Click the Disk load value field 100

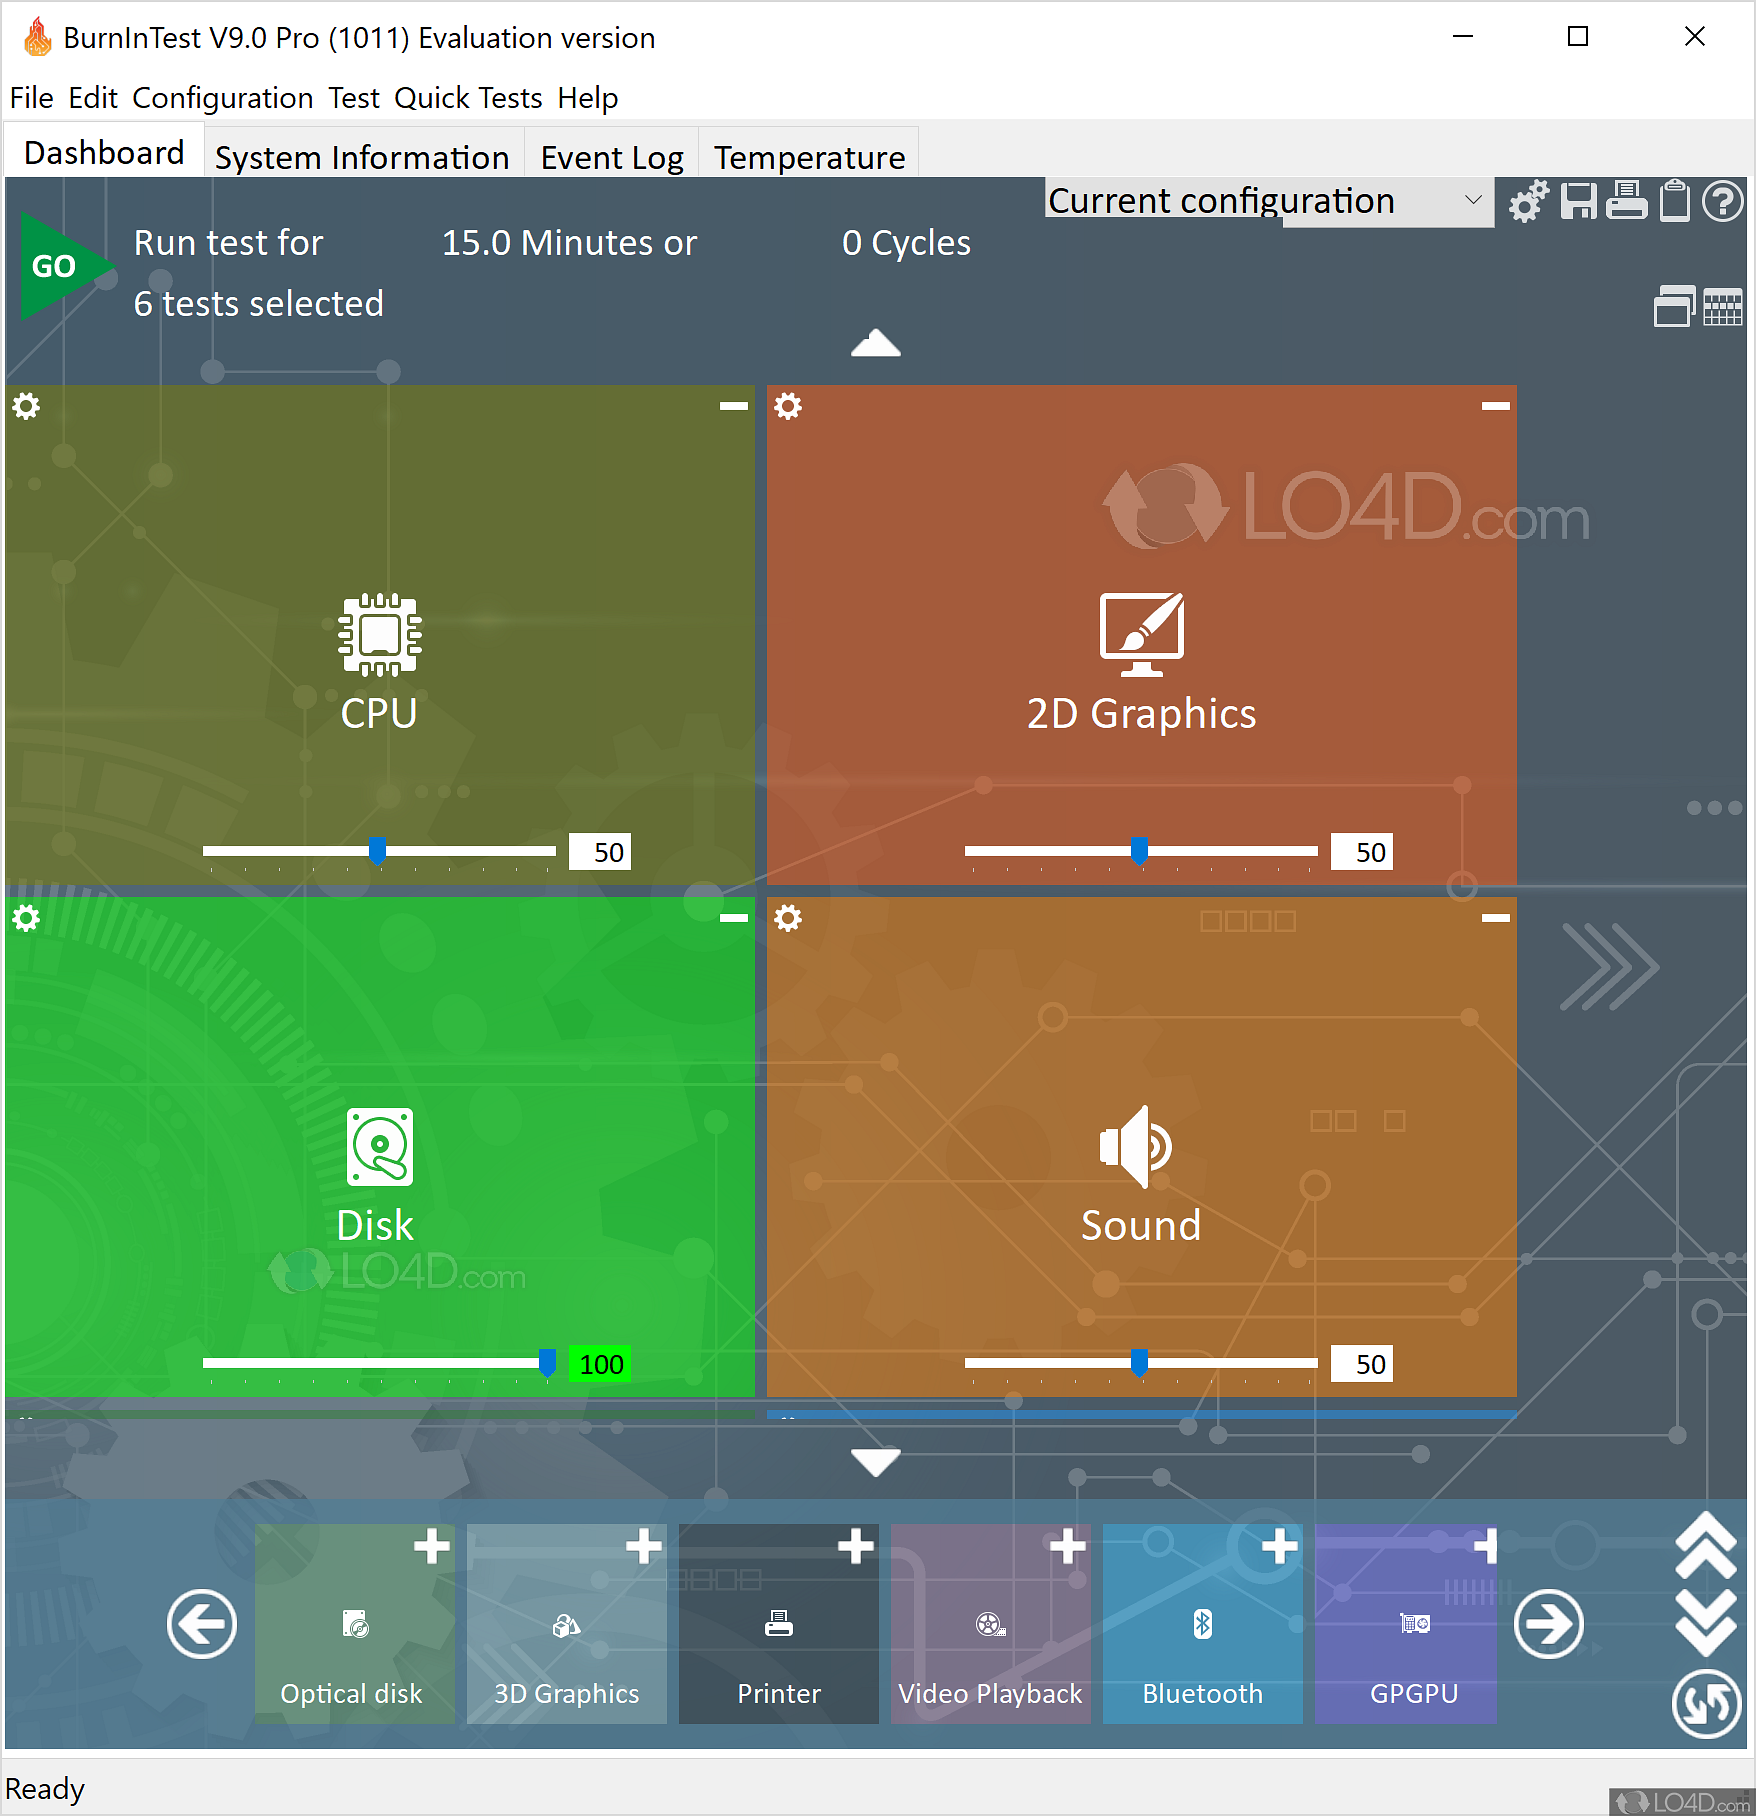(x=600, y=1364)
